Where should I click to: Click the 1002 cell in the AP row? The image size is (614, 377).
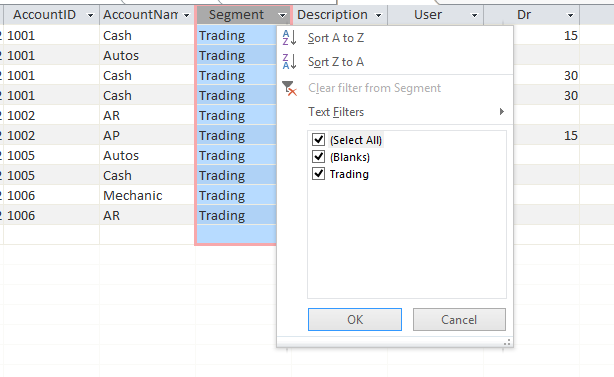(x=51, y=135)
